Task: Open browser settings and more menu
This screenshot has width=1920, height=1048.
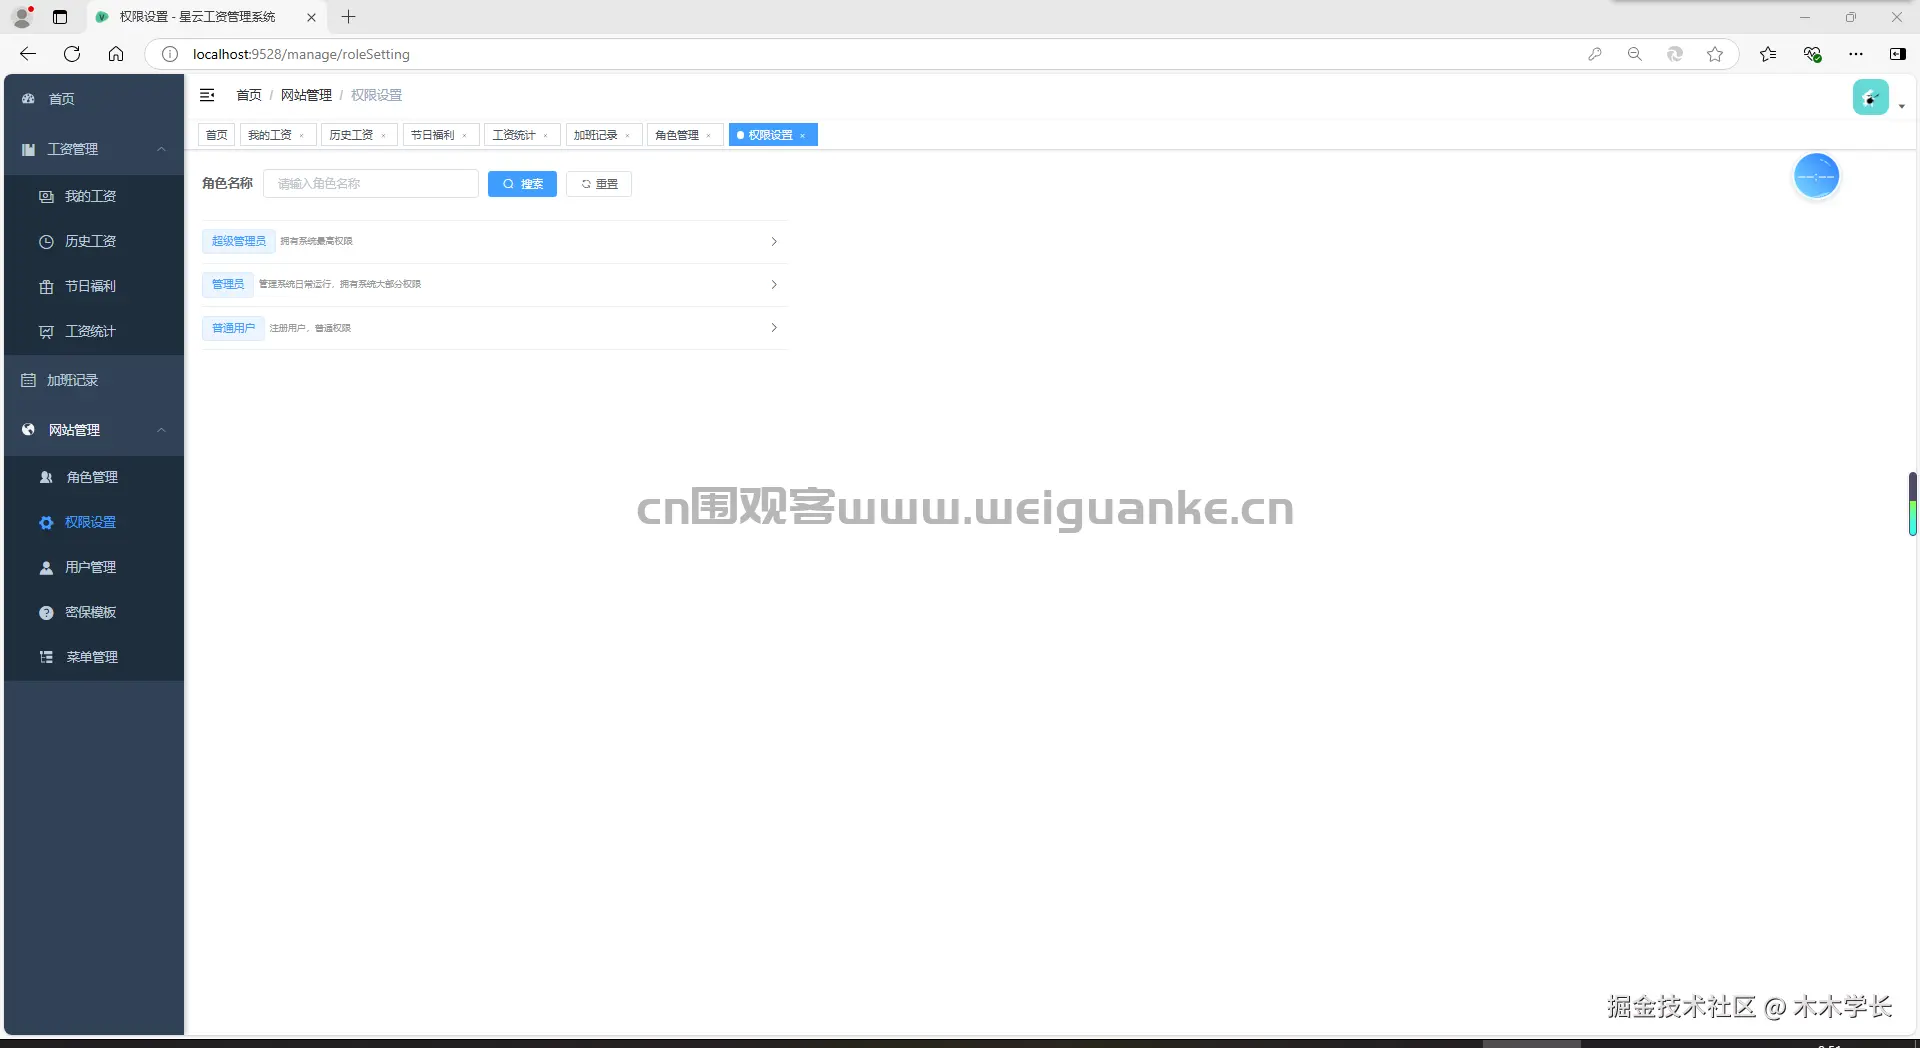Action: 1856,54
